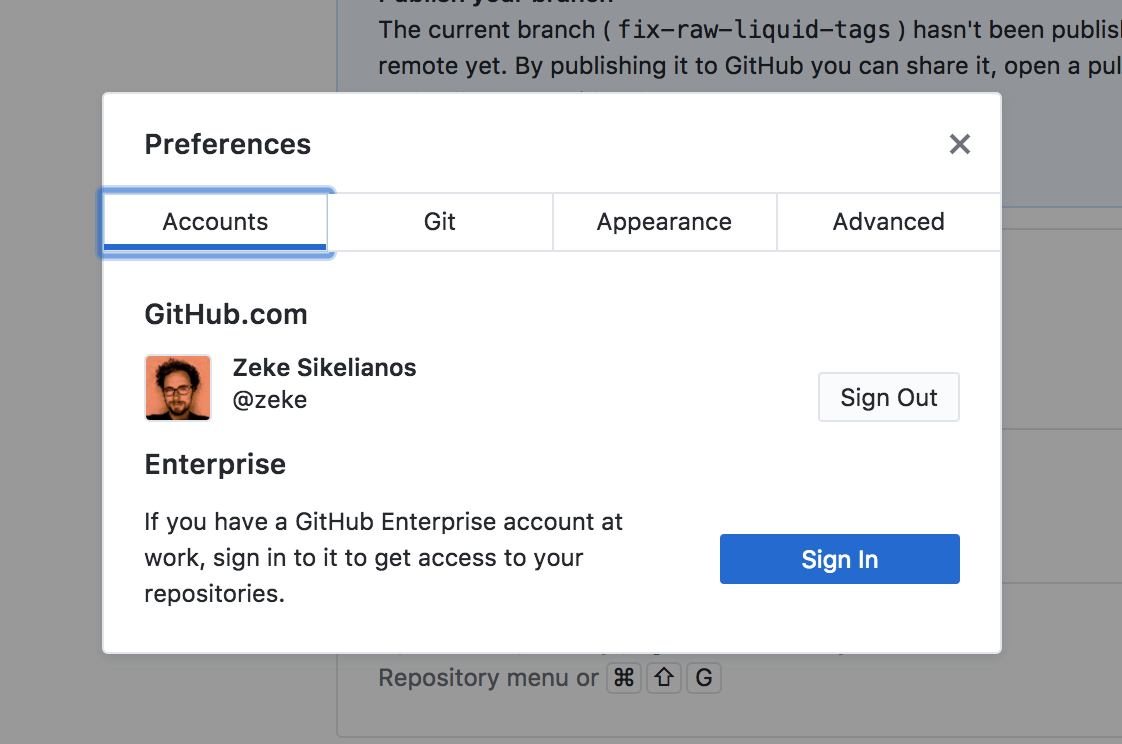Switch to the Git tab

(440, 221)
